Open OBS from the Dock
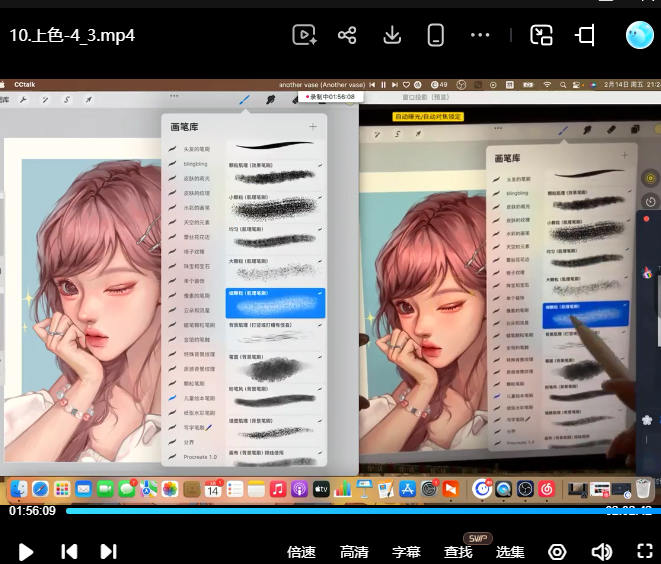Viewport: 661px width, 564px height. click(x=525, y=489)
